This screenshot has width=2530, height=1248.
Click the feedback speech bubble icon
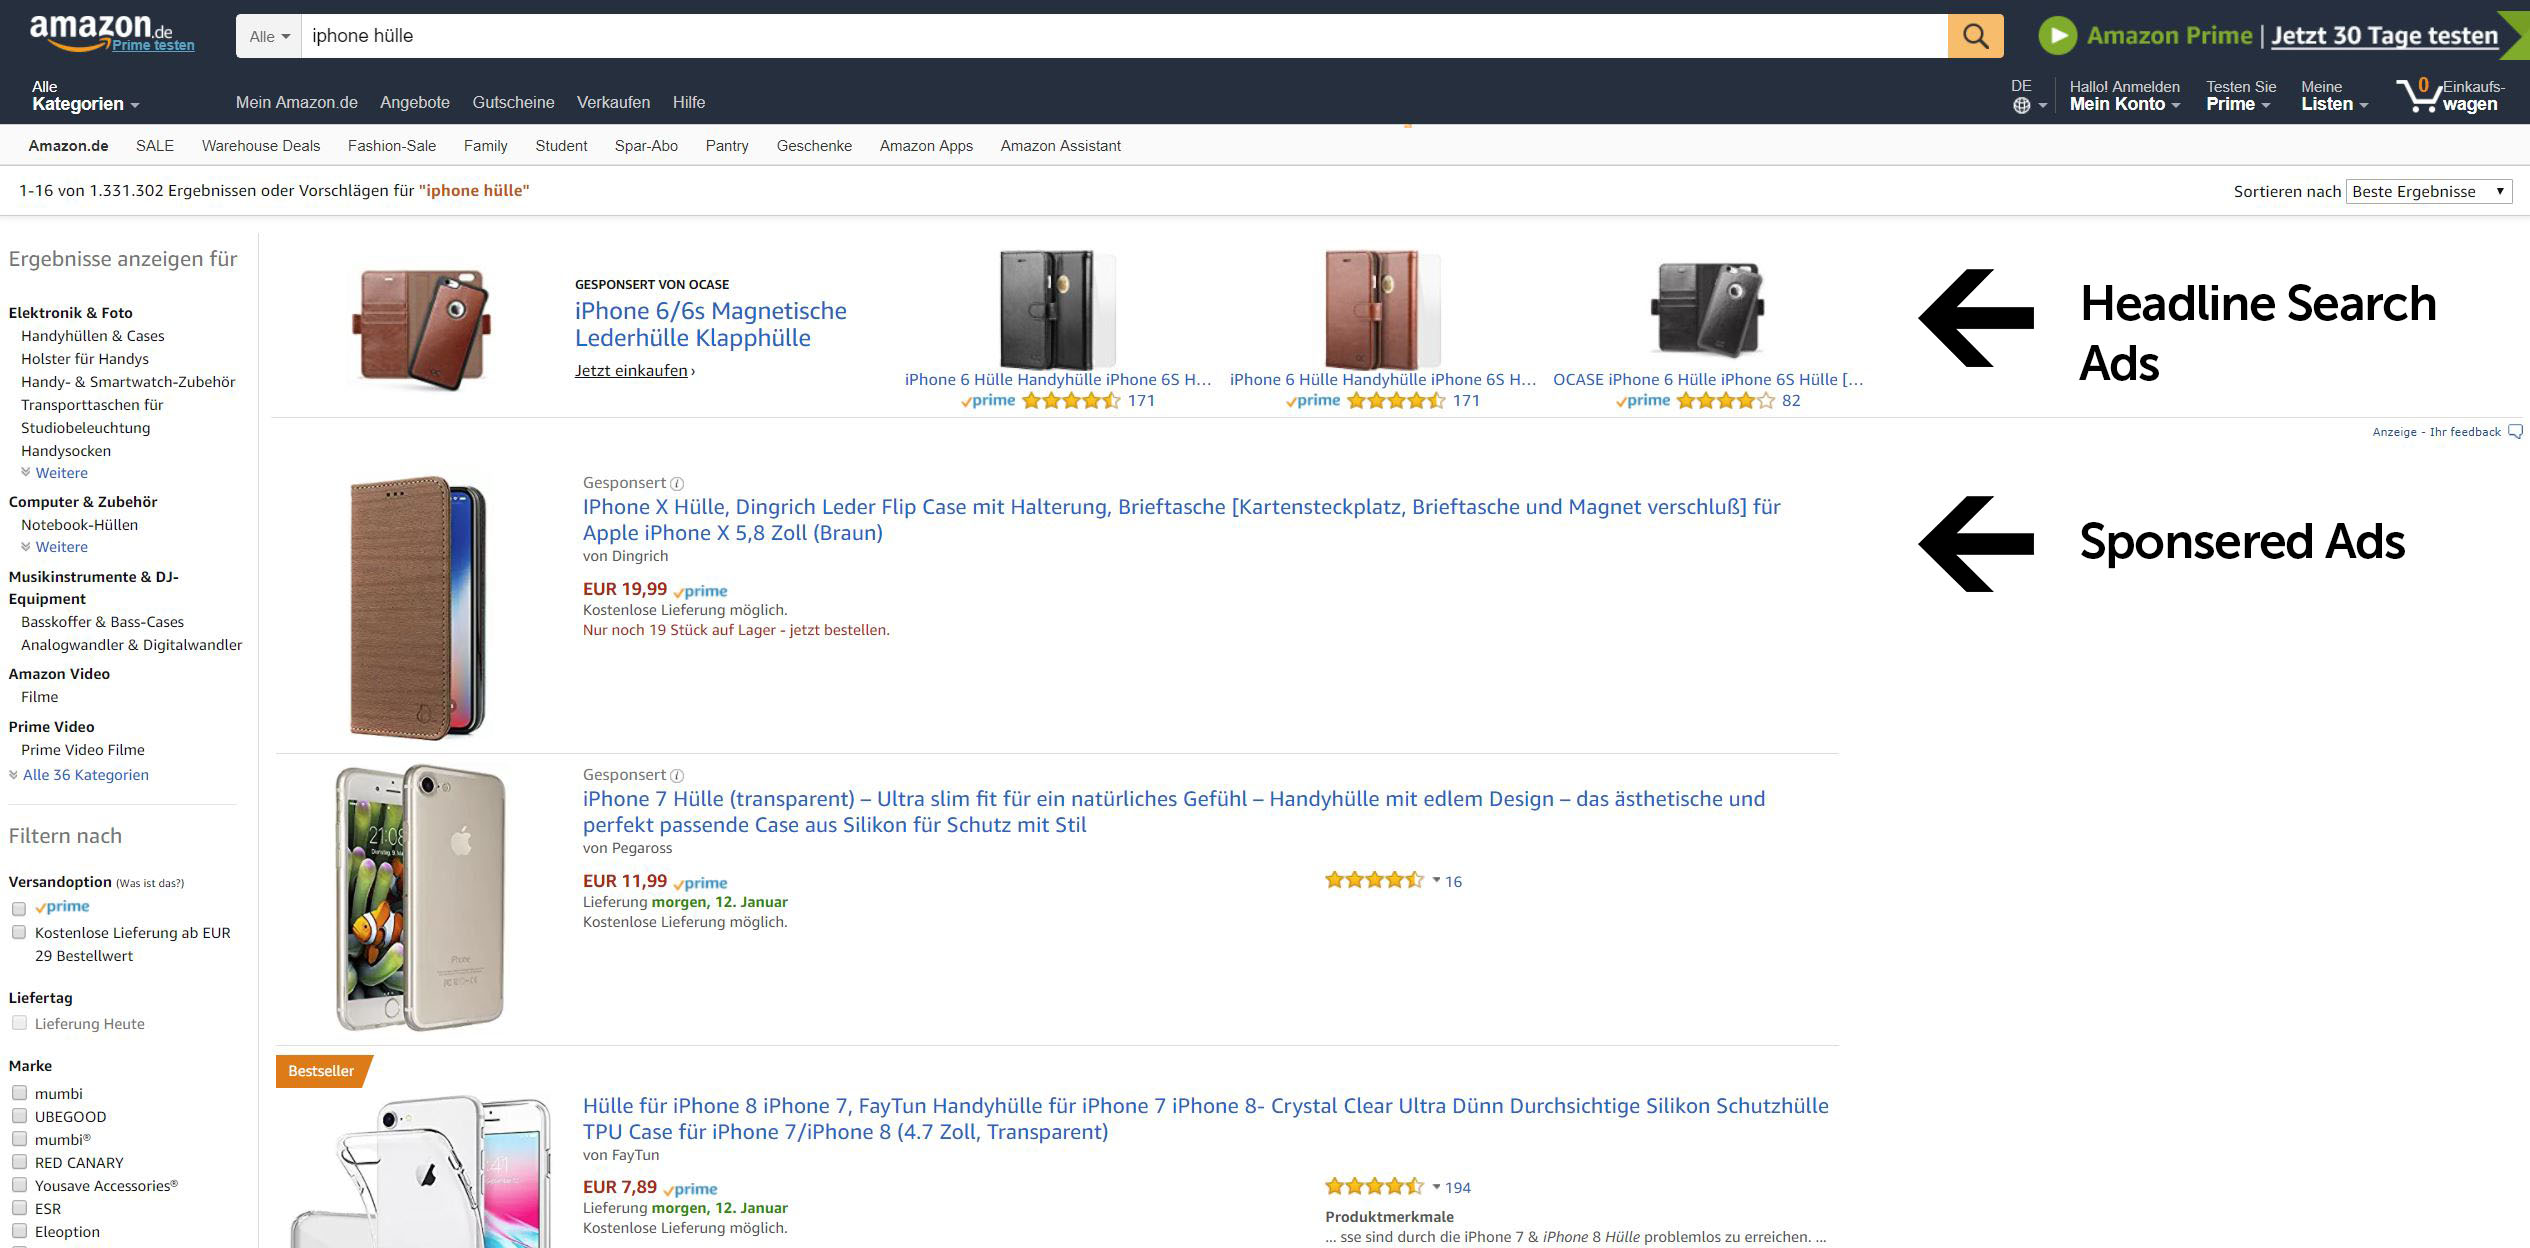point(2517,431)
